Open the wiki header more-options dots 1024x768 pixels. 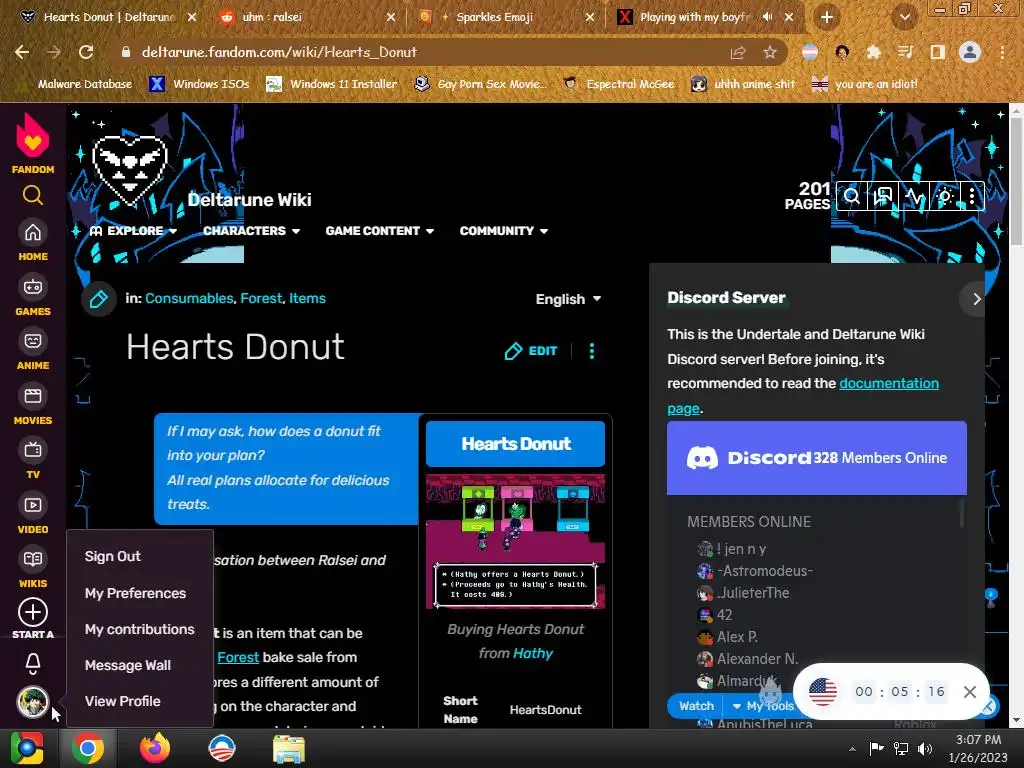pos(972,196)
